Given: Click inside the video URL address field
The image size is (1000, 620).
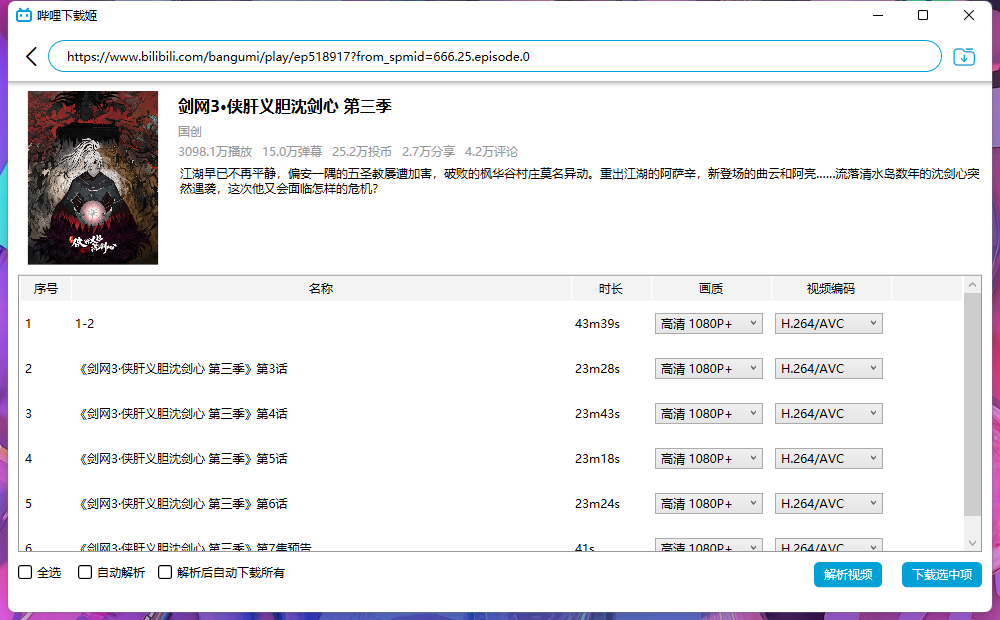Looking at the screenshot, I should (x=495, y=56).
